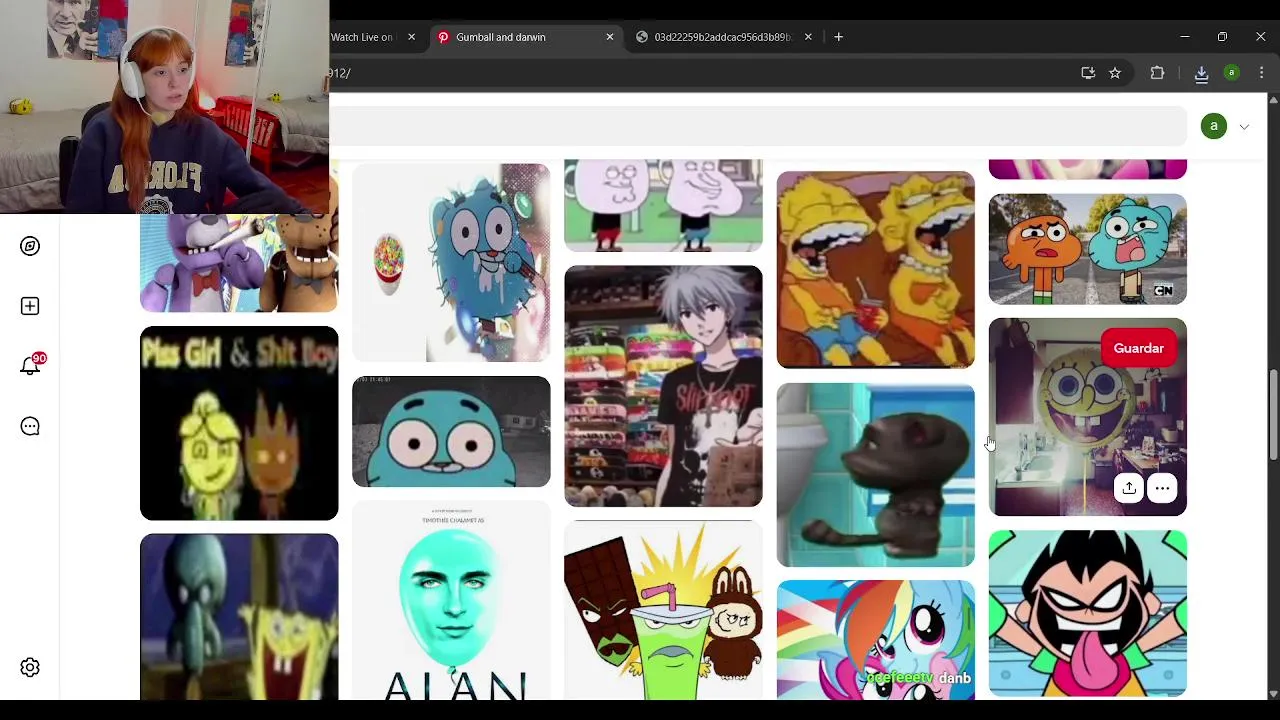The image size is (1280, 720).
Task: Save the SpongeBob pin with Guardar
Action: click(1139, 348)
